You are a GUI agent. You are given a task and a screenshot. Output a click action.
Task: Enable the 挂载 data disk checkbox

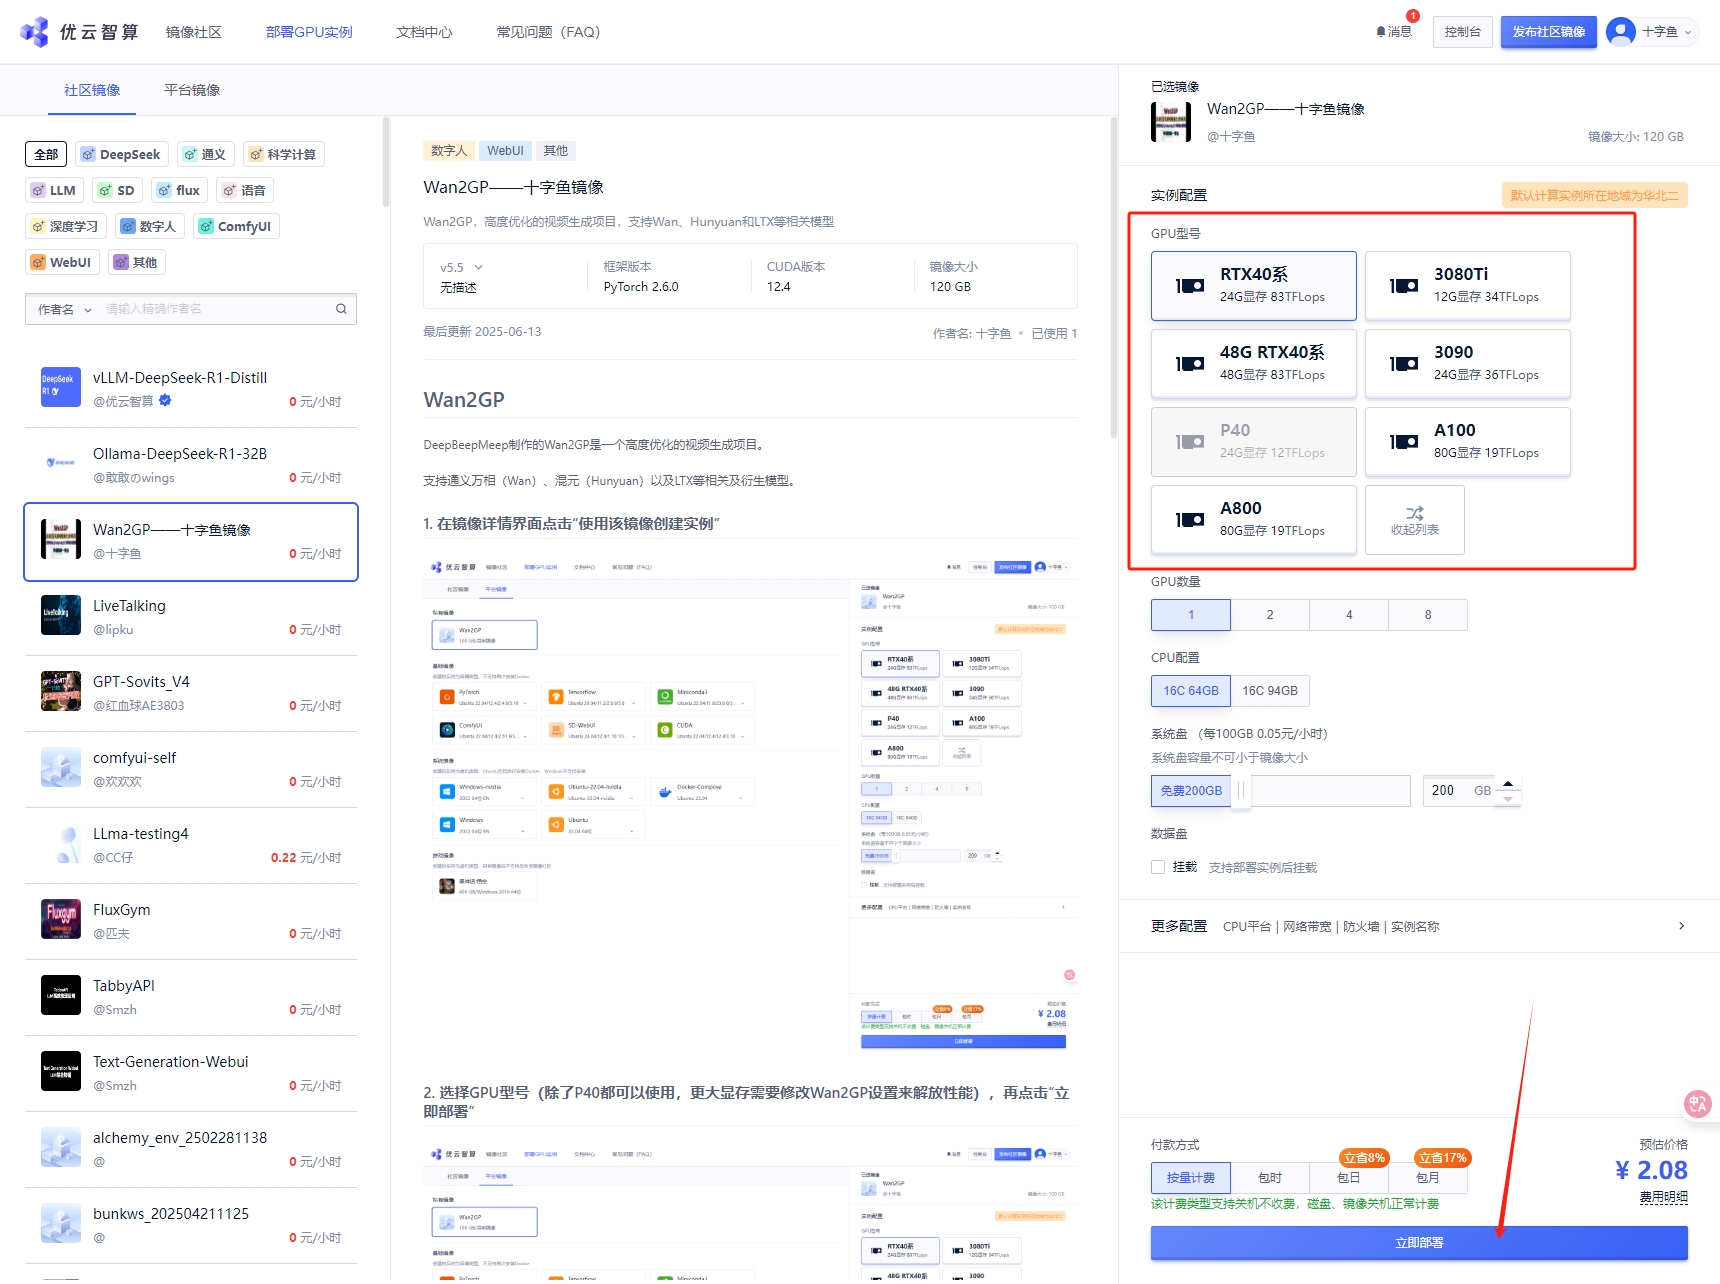pos(1158,867)
